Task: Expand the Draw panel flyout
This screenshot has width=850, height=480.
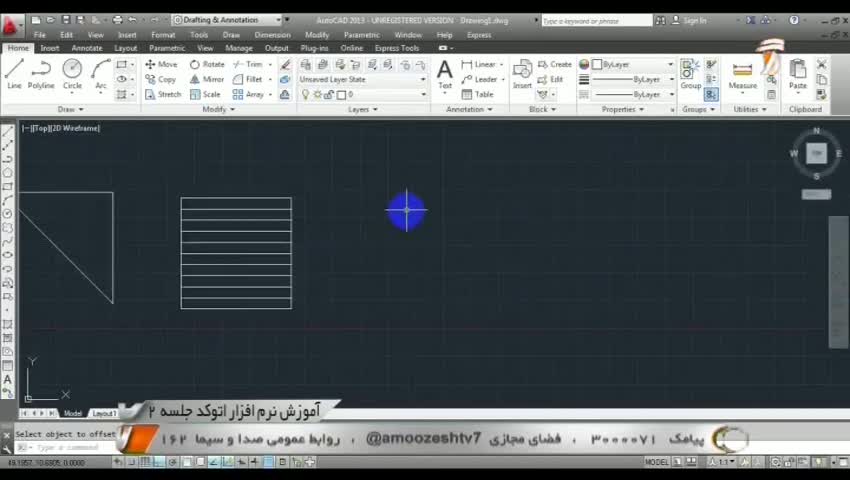Action: click(68, 109)
